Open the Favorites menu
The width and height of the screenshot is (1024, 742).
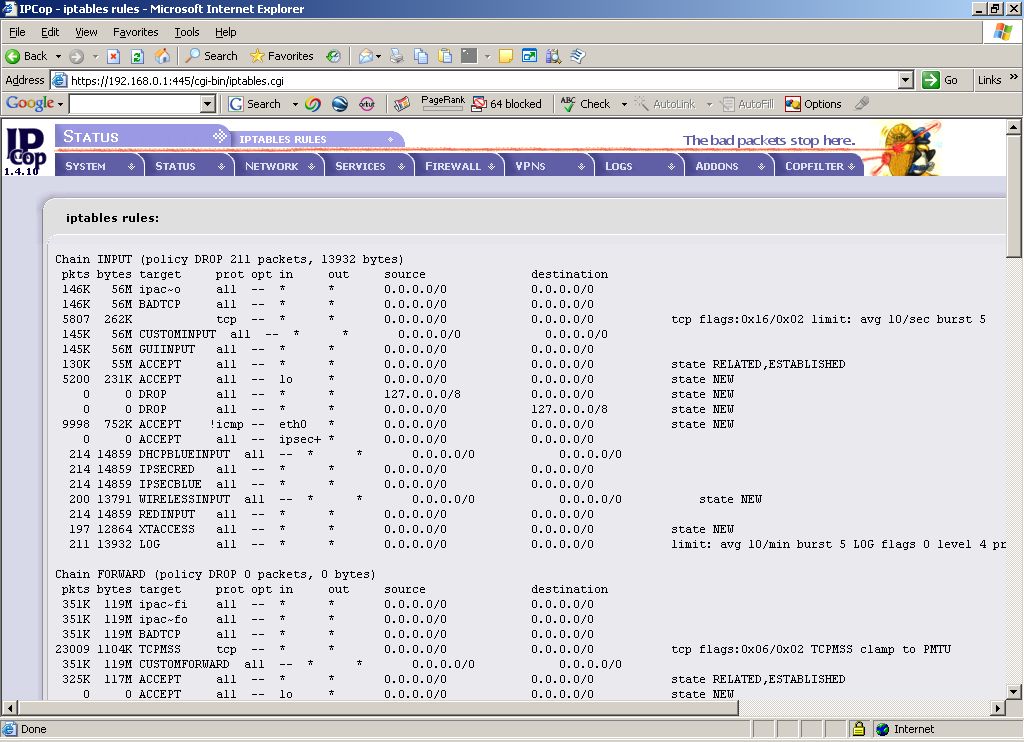(x=135, y=32)
